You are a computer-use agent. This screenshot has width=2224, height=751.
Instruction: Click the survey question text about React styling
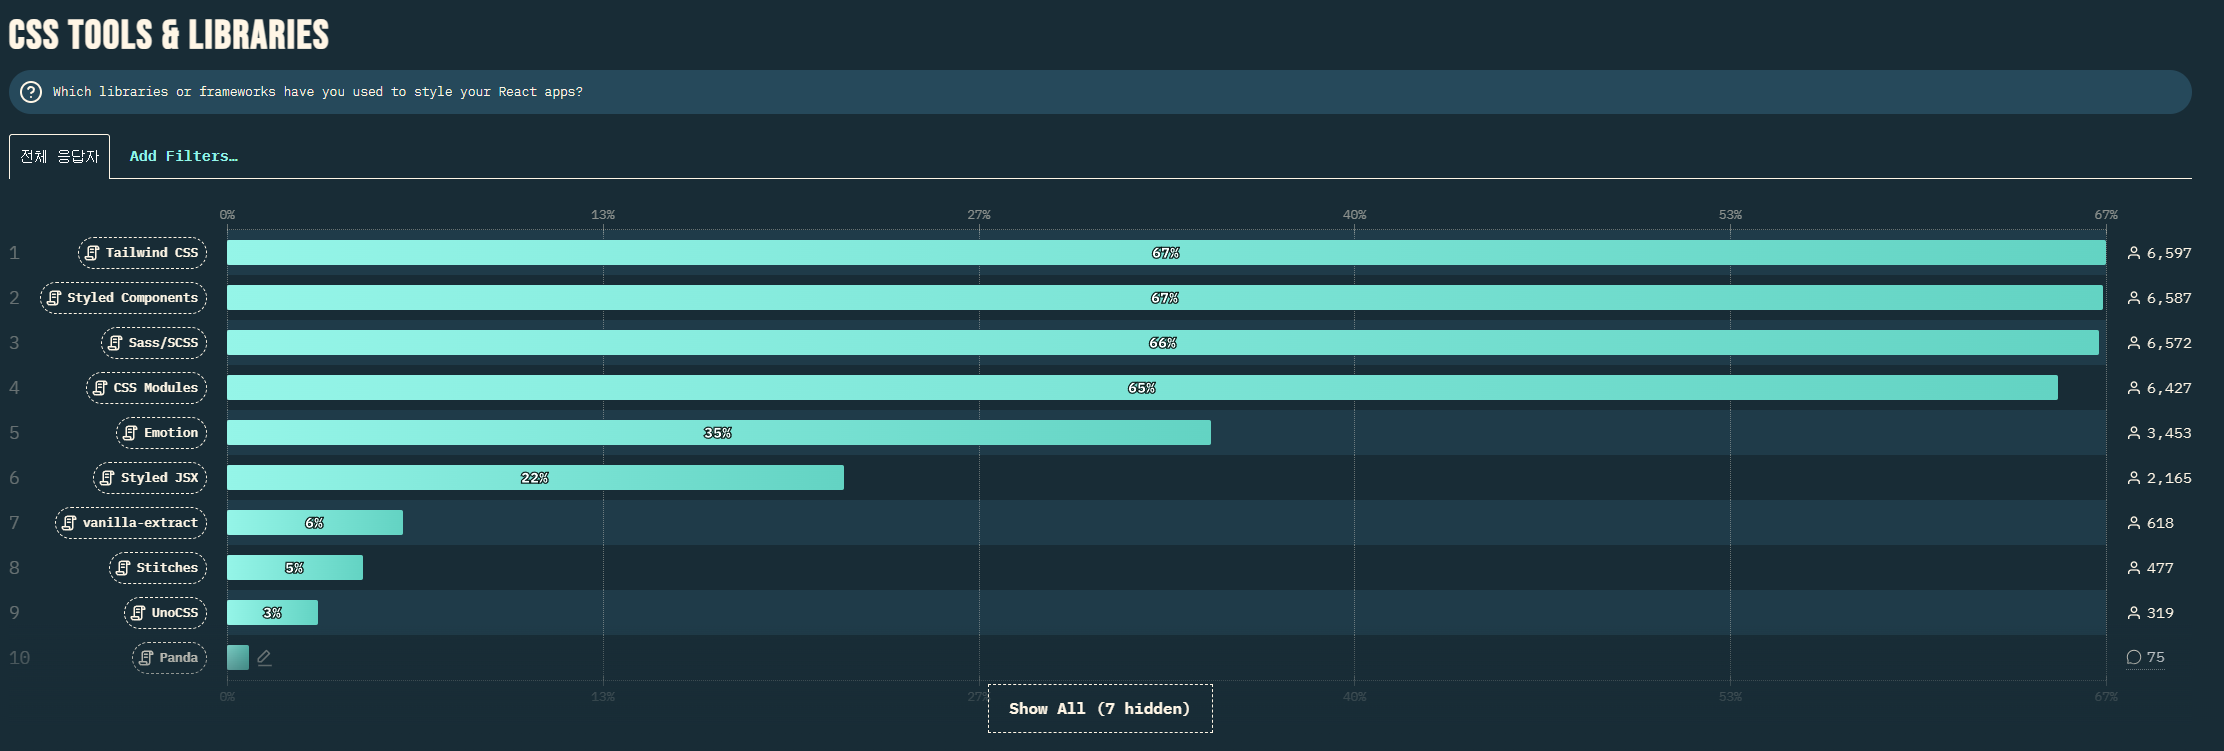point(318,92)
